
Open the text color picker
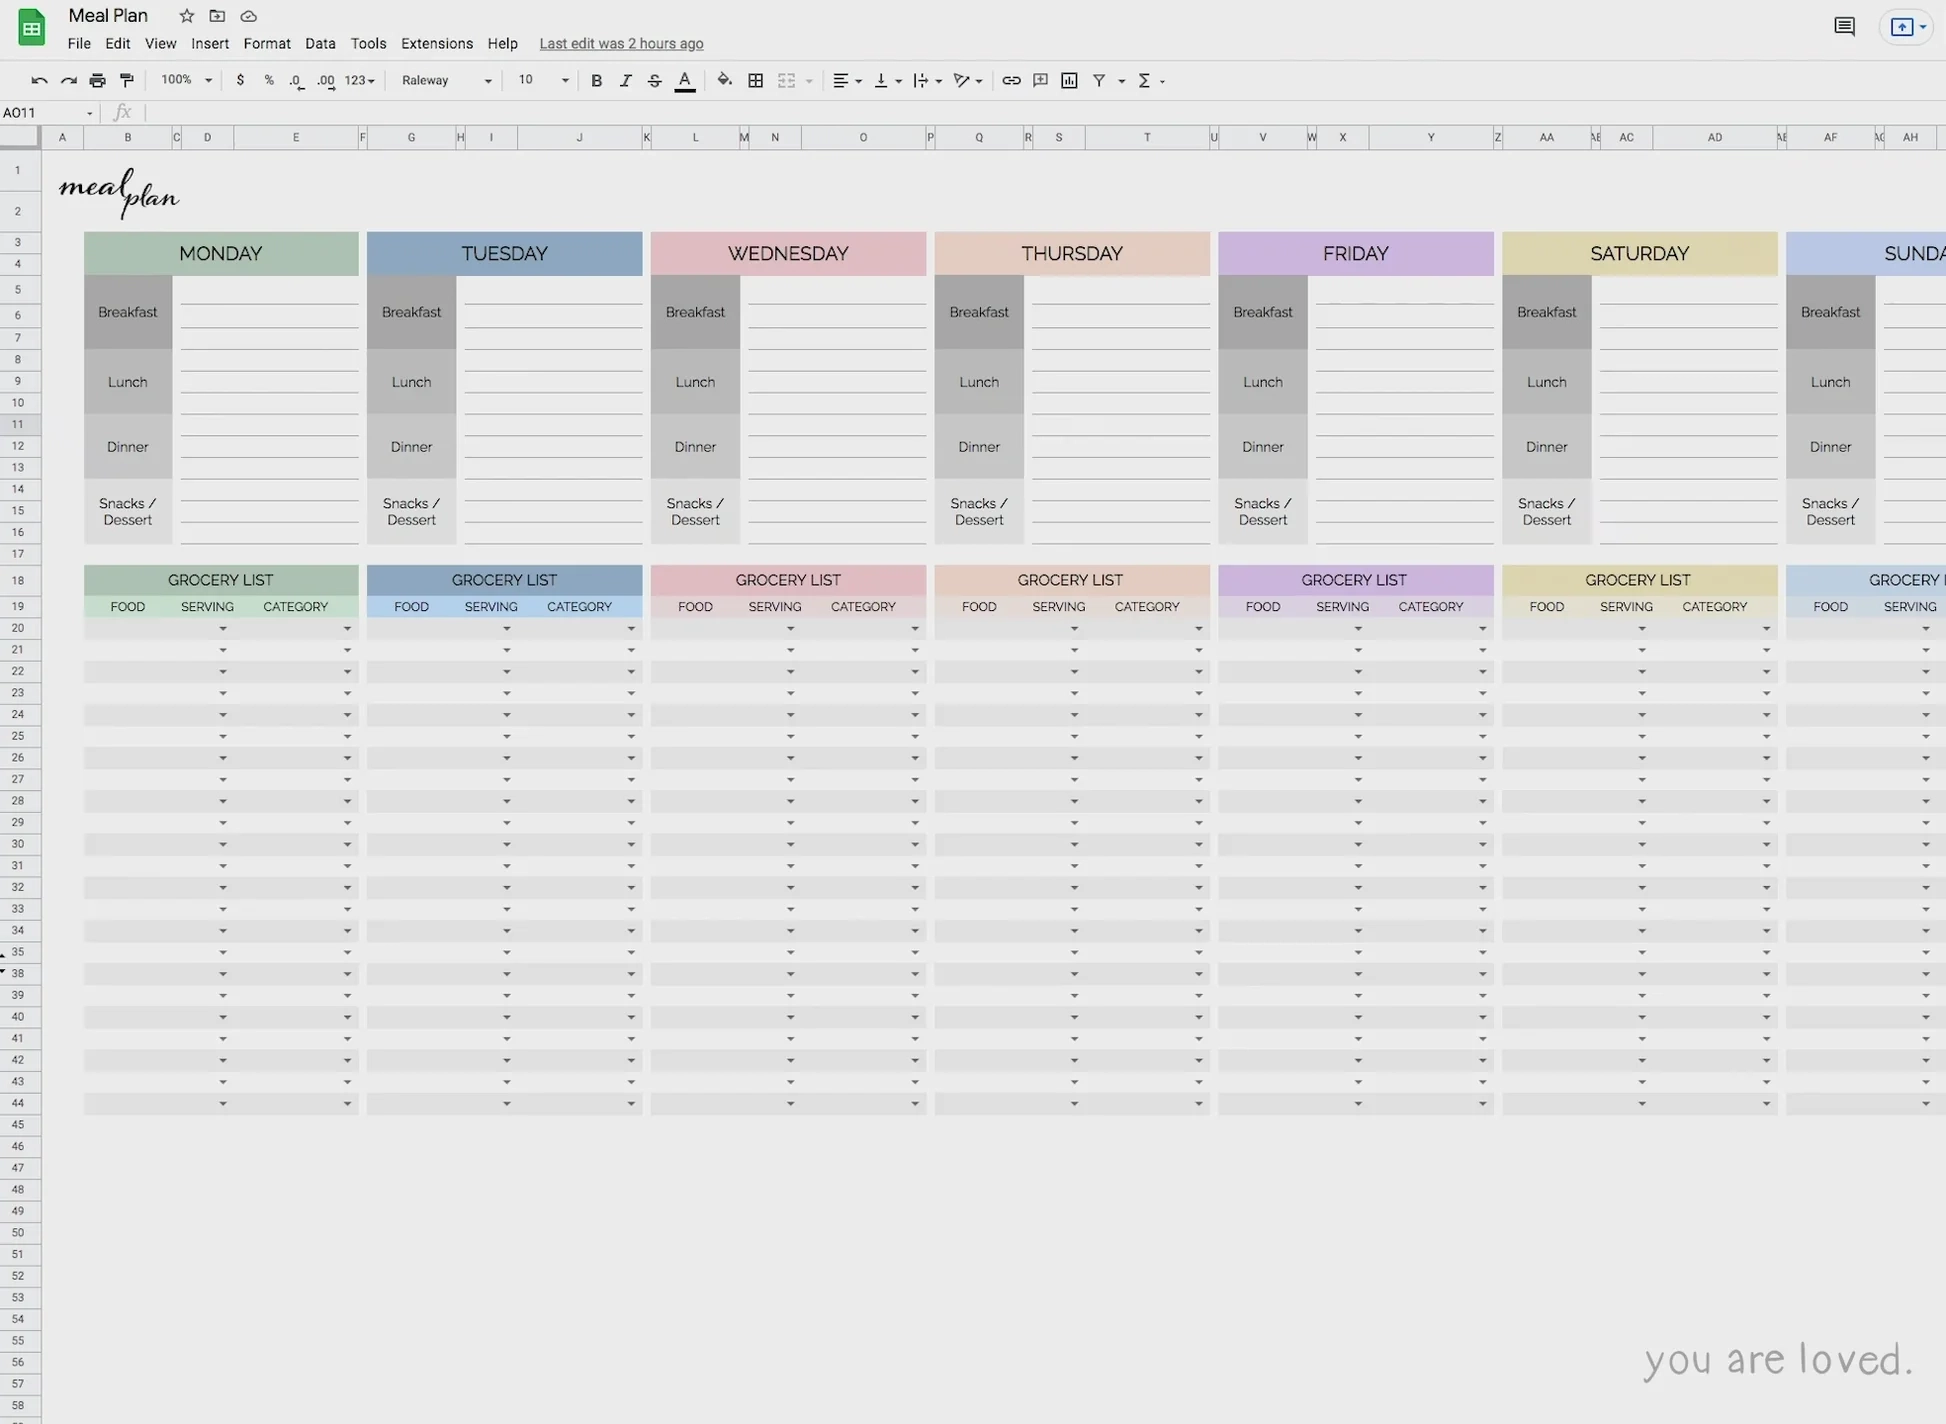684,80
